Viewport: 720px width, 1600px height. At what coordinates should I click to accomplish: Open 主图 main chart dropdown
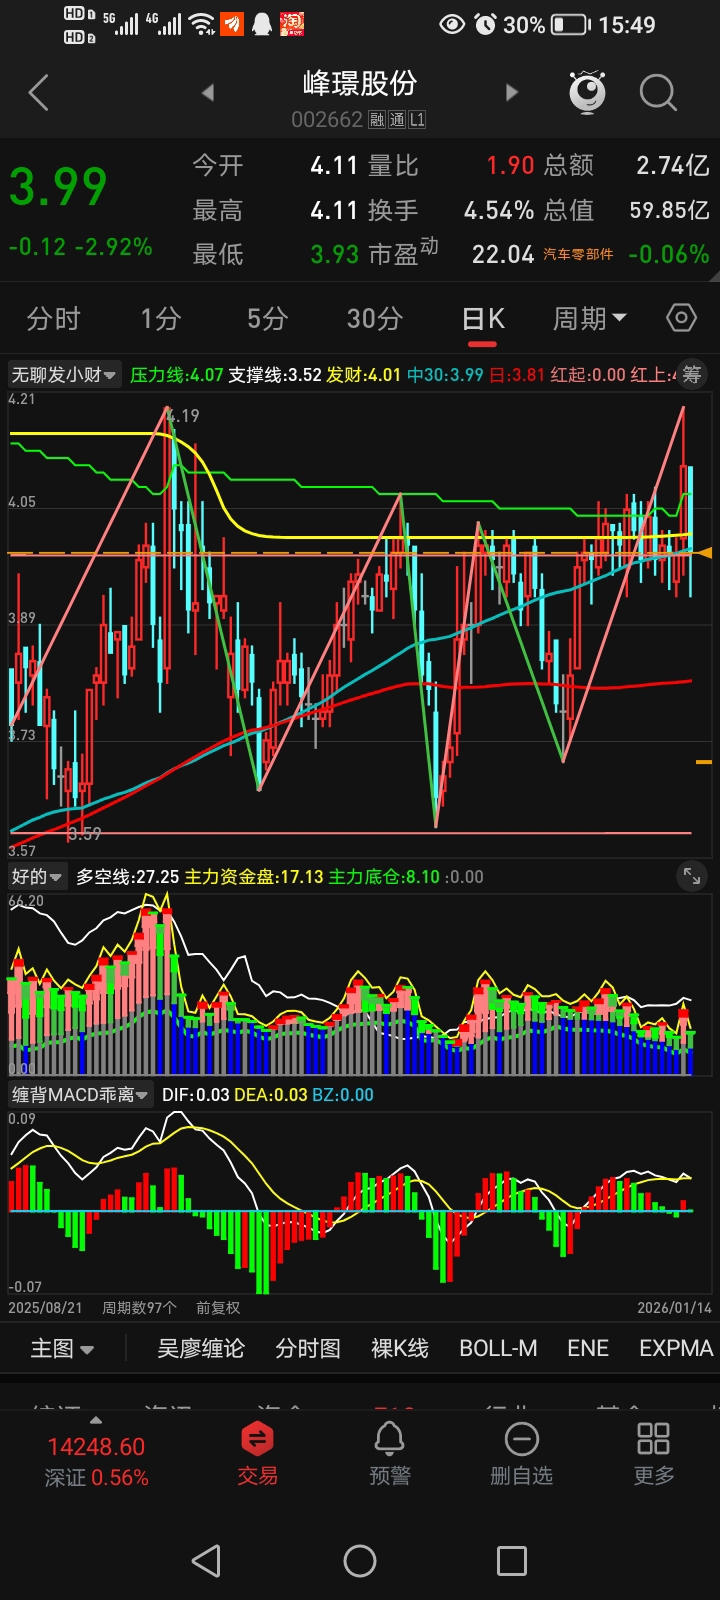click(x=62, y=1348)
